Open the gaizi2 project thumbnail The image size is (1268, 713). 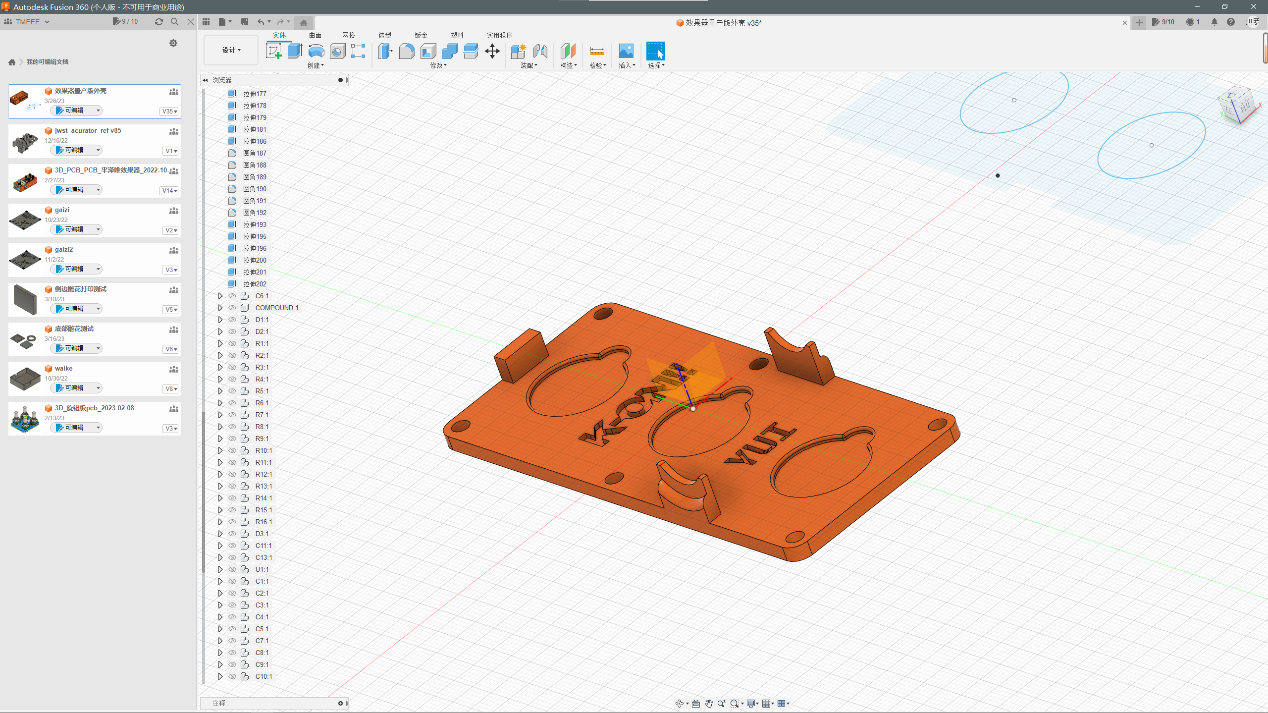[x=24, y=260]
